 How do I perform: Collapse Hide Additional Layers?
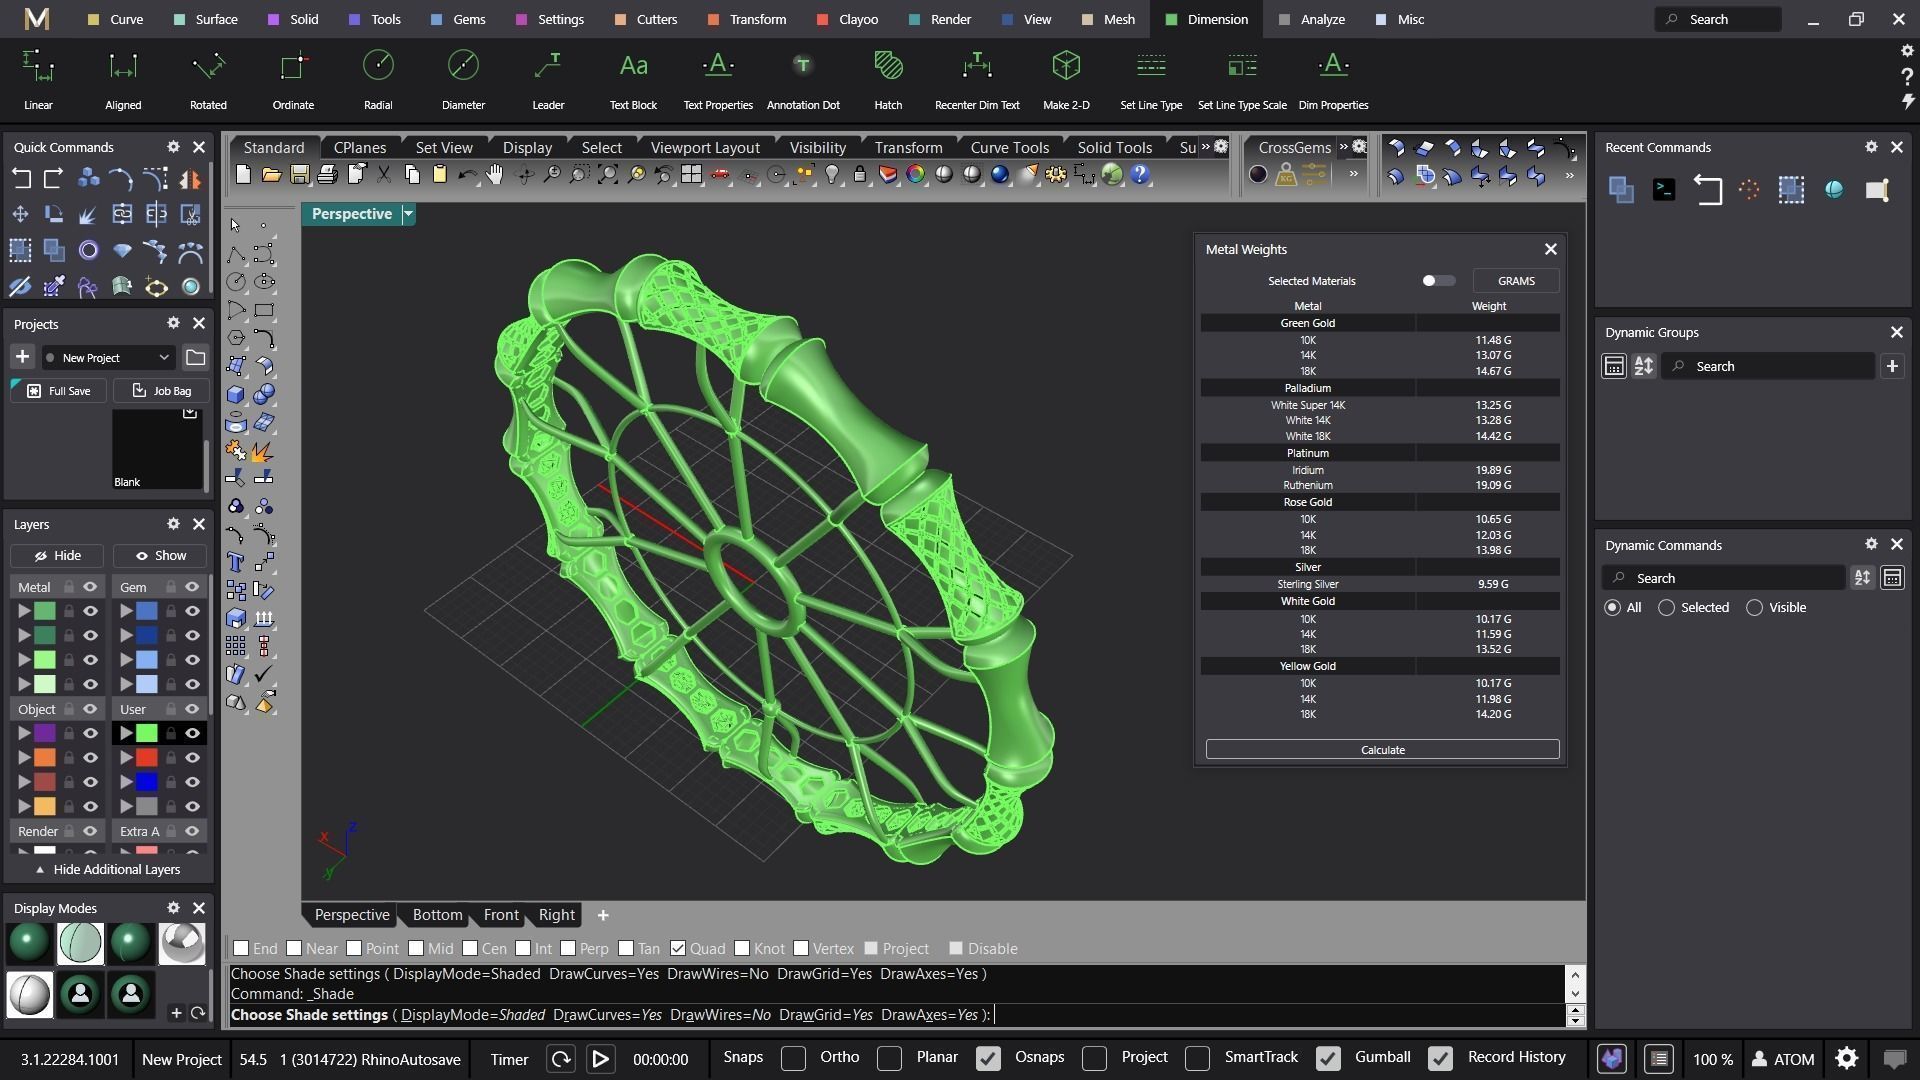[108, 869]
